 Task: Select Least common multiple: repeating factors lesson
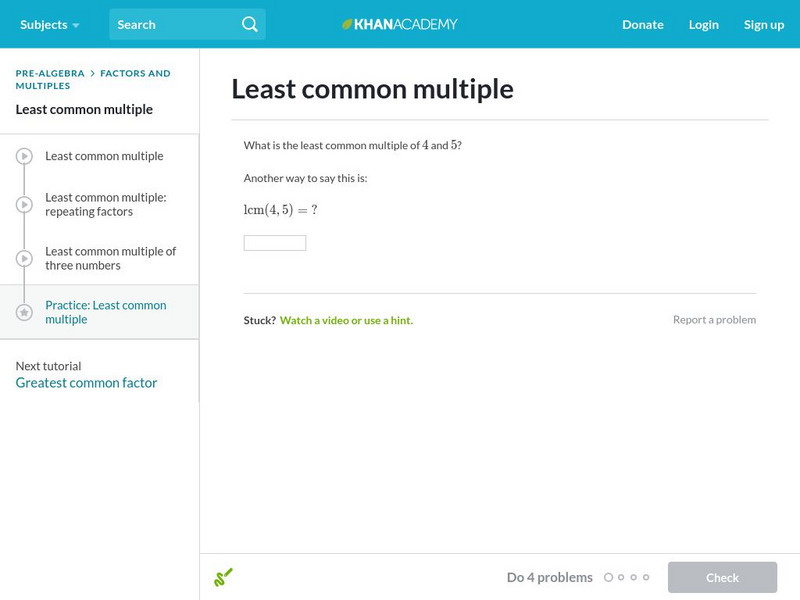(105, 204)
